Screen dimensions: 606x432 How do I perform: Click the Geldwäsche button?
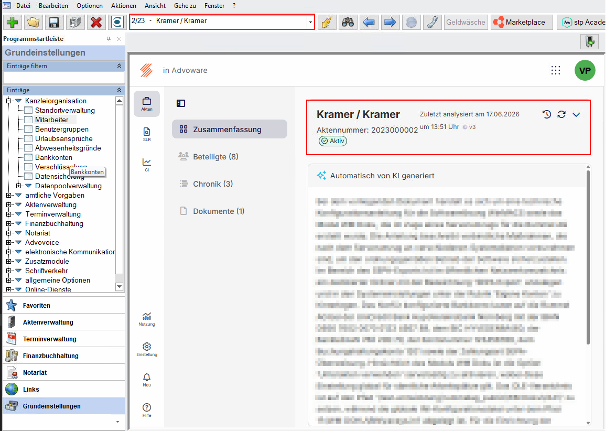tap(466, 22)
